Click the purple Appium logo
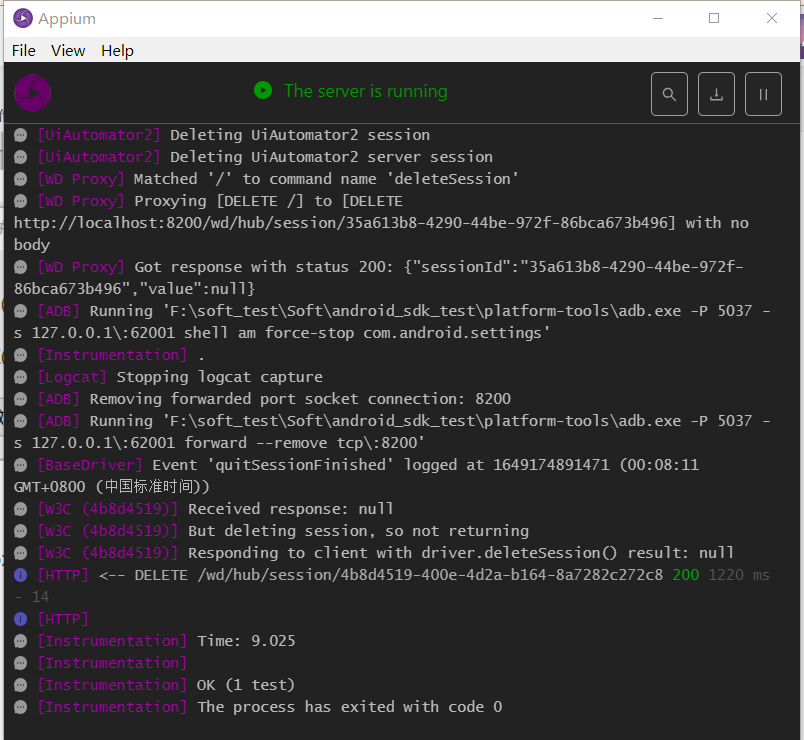The height and width of the screenshot is (740, 804). pos(32,93)
